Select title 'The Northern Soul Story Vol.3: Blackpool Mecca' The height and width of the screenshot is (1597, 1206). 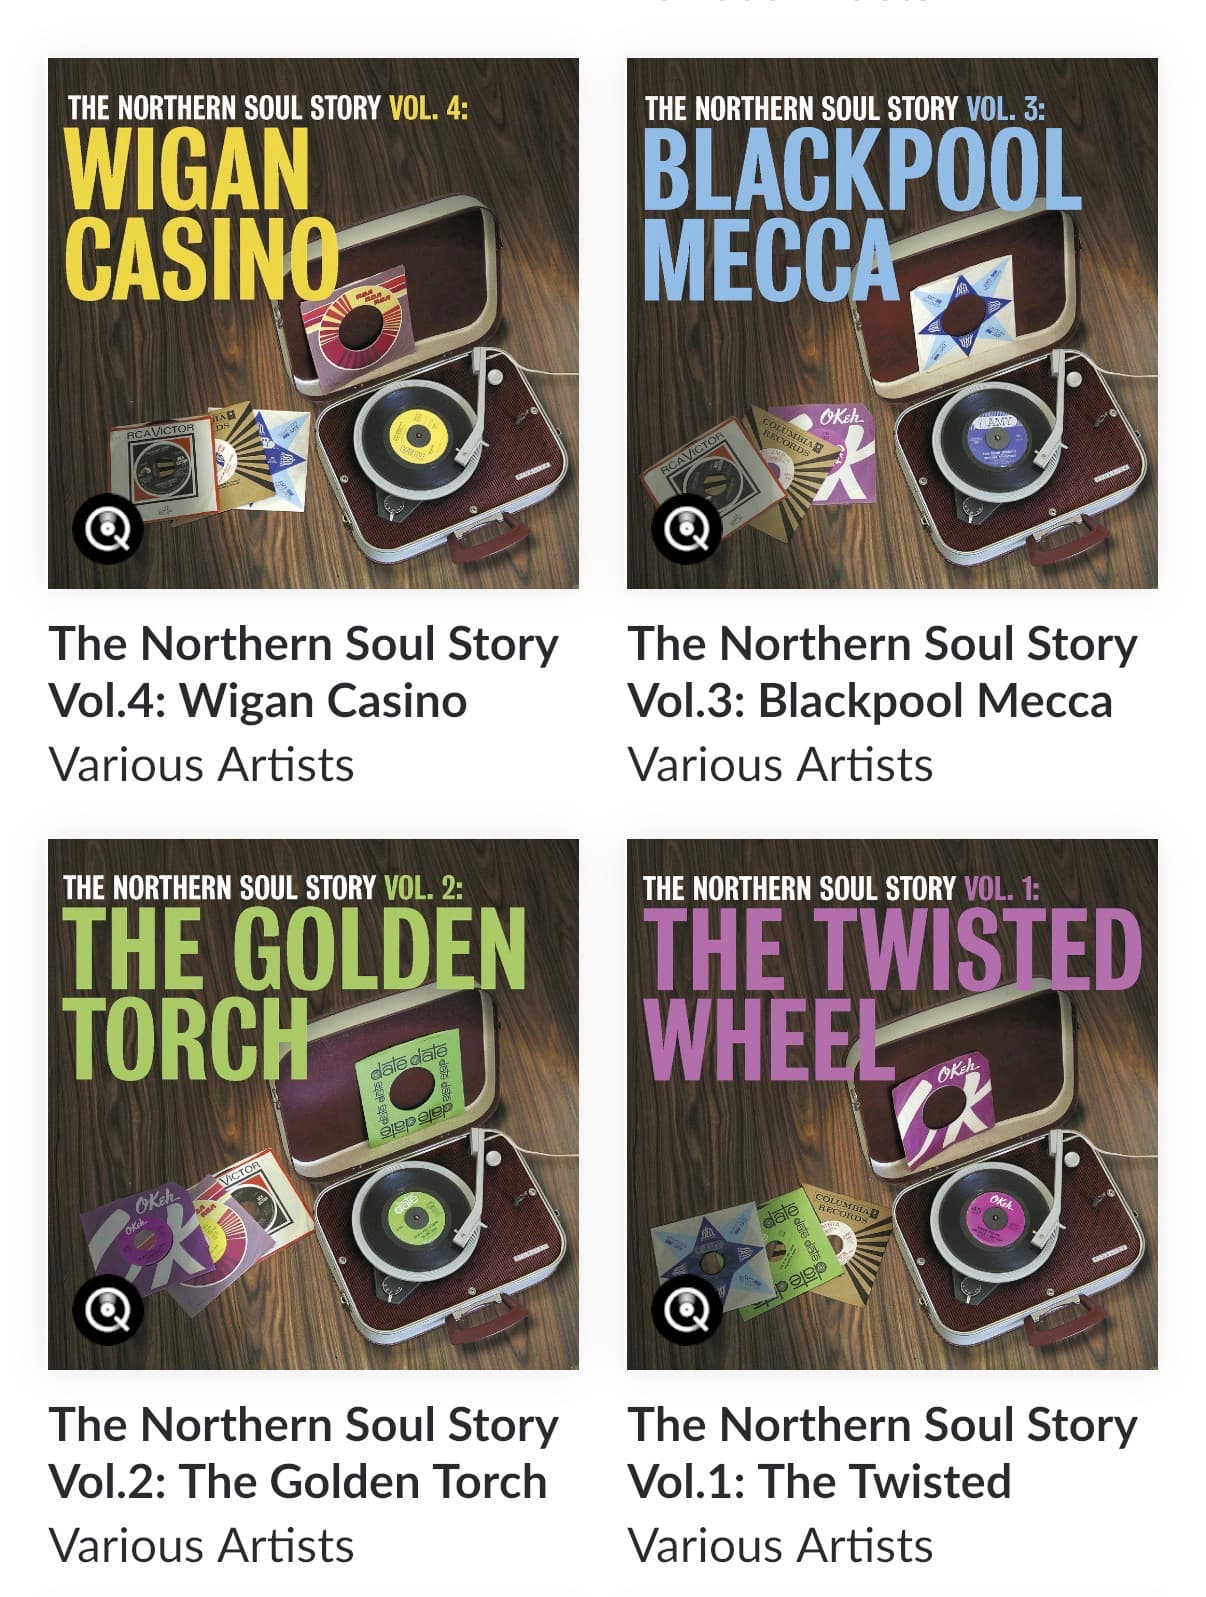click(882, 672)
